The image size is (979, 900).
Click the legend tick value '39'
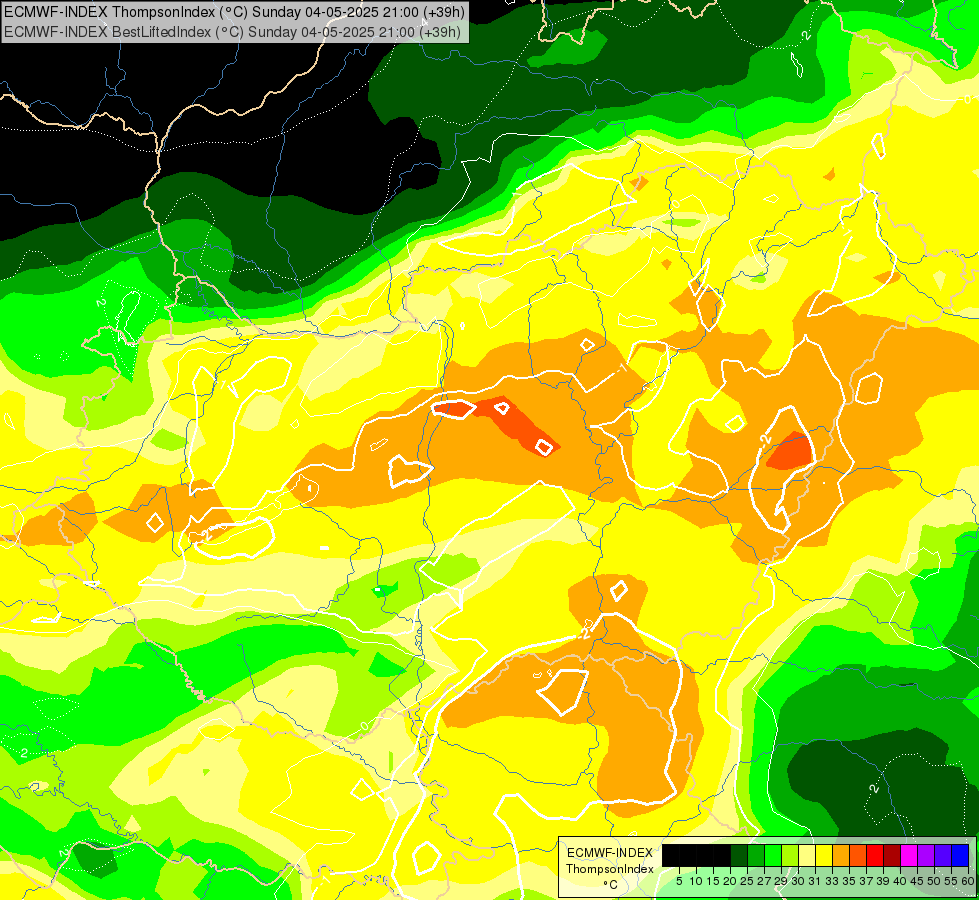click(884, 881)
